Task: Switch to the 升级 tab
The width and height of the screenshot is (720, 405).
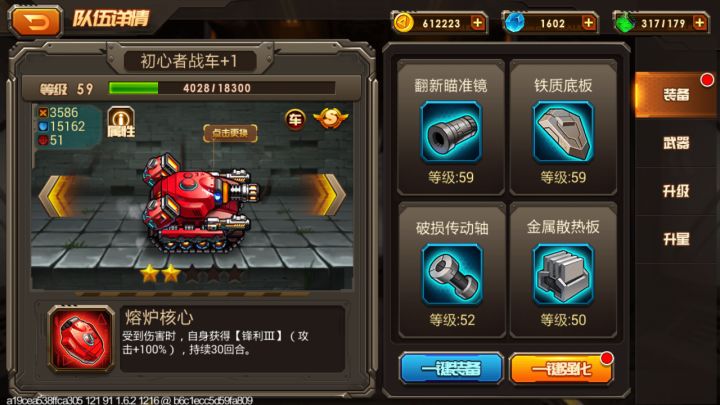Action: (676, 191)
